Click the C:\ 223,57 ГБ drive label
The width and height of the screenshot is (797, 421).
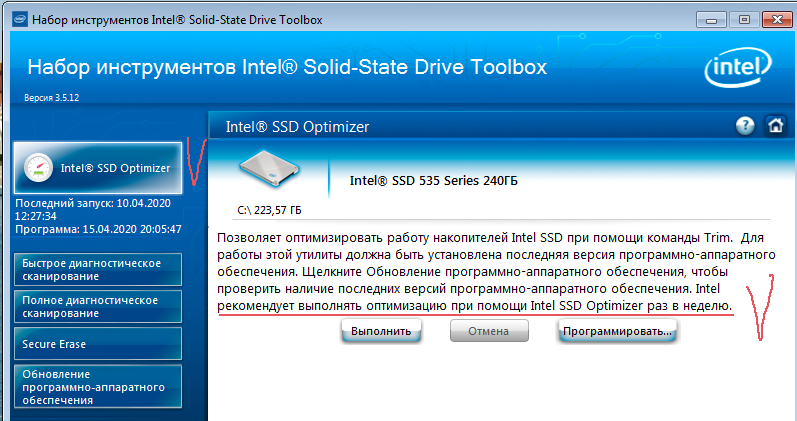click(269, 209)
